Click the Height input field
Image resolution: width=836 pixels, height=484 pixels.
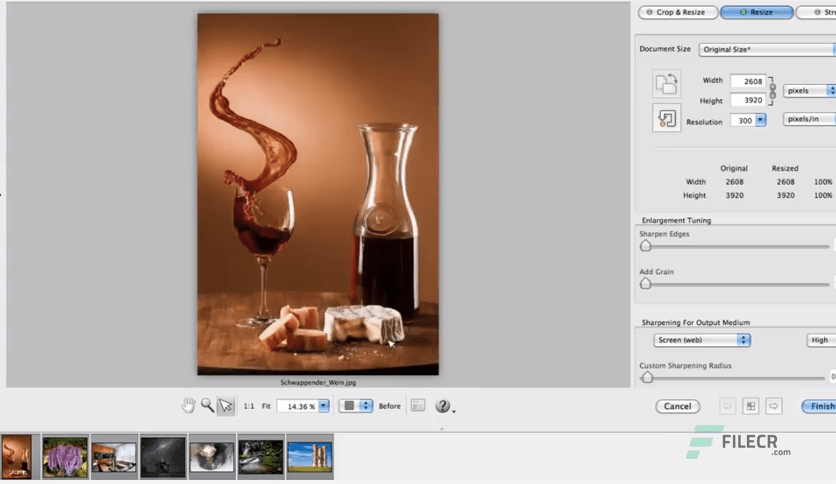coord(748,100)
